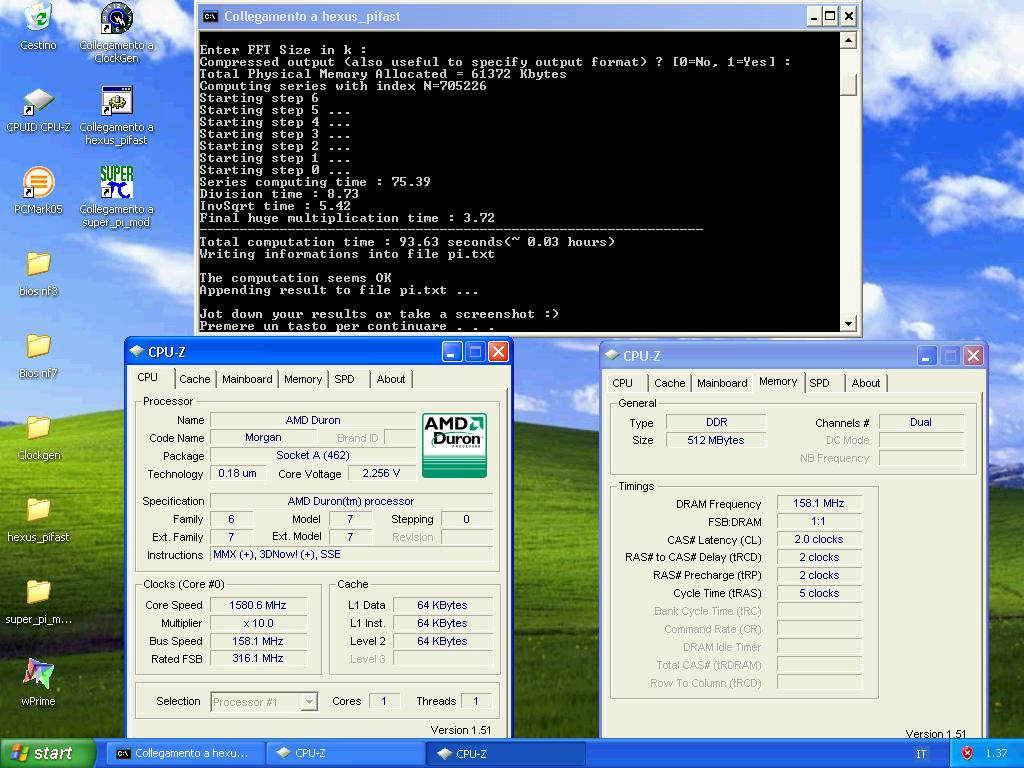Click the left CPU-Z window title icon

tap(136, 351)
